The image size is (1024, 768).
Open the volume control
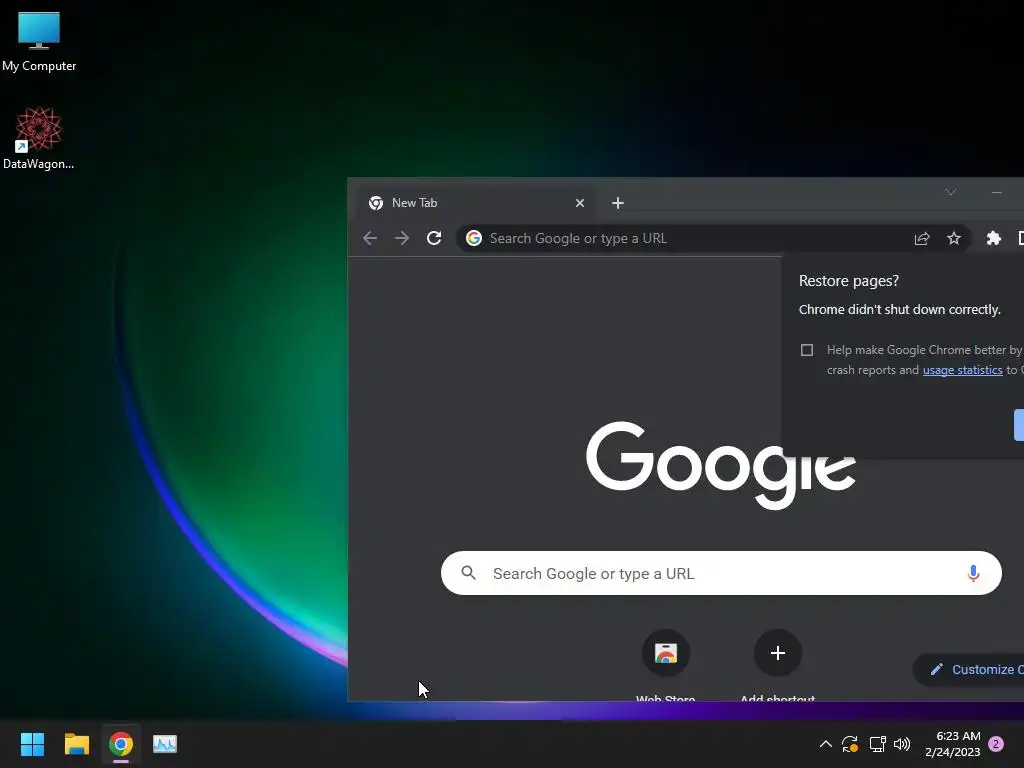[902, 744]
